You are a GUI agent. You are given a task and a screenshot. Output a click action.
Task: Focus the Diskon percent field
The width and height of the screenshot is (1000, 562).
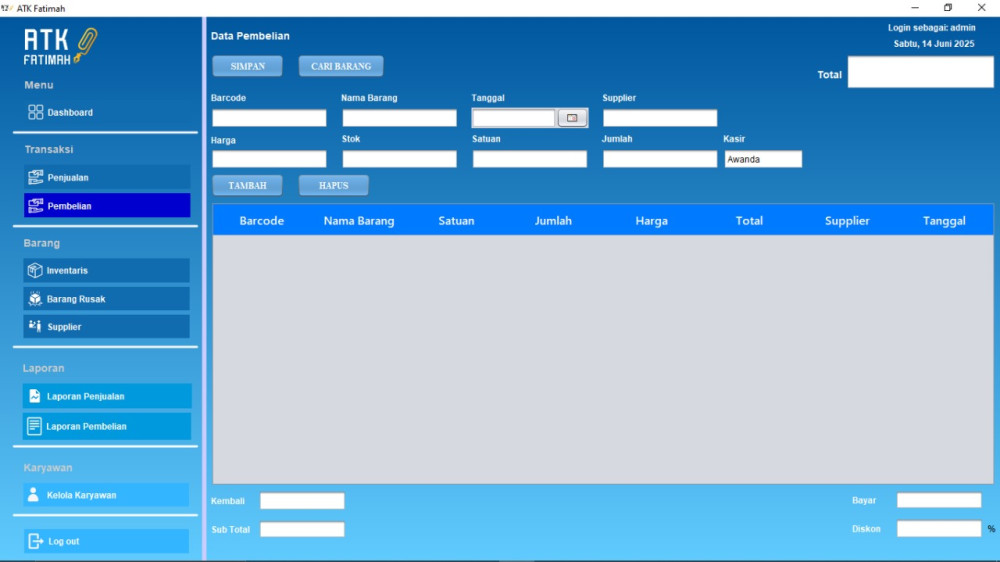939,529
